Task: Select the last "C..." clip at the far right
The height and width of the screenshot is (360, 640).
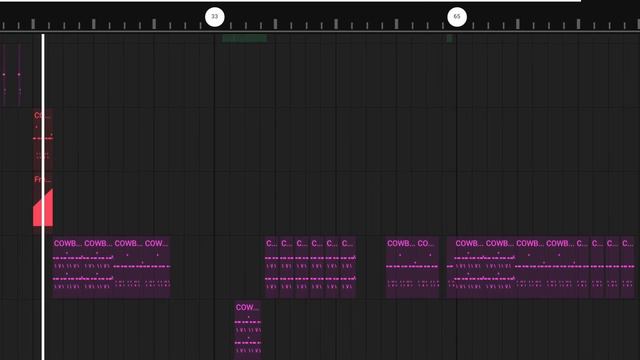Action: [x=628, y=267]
